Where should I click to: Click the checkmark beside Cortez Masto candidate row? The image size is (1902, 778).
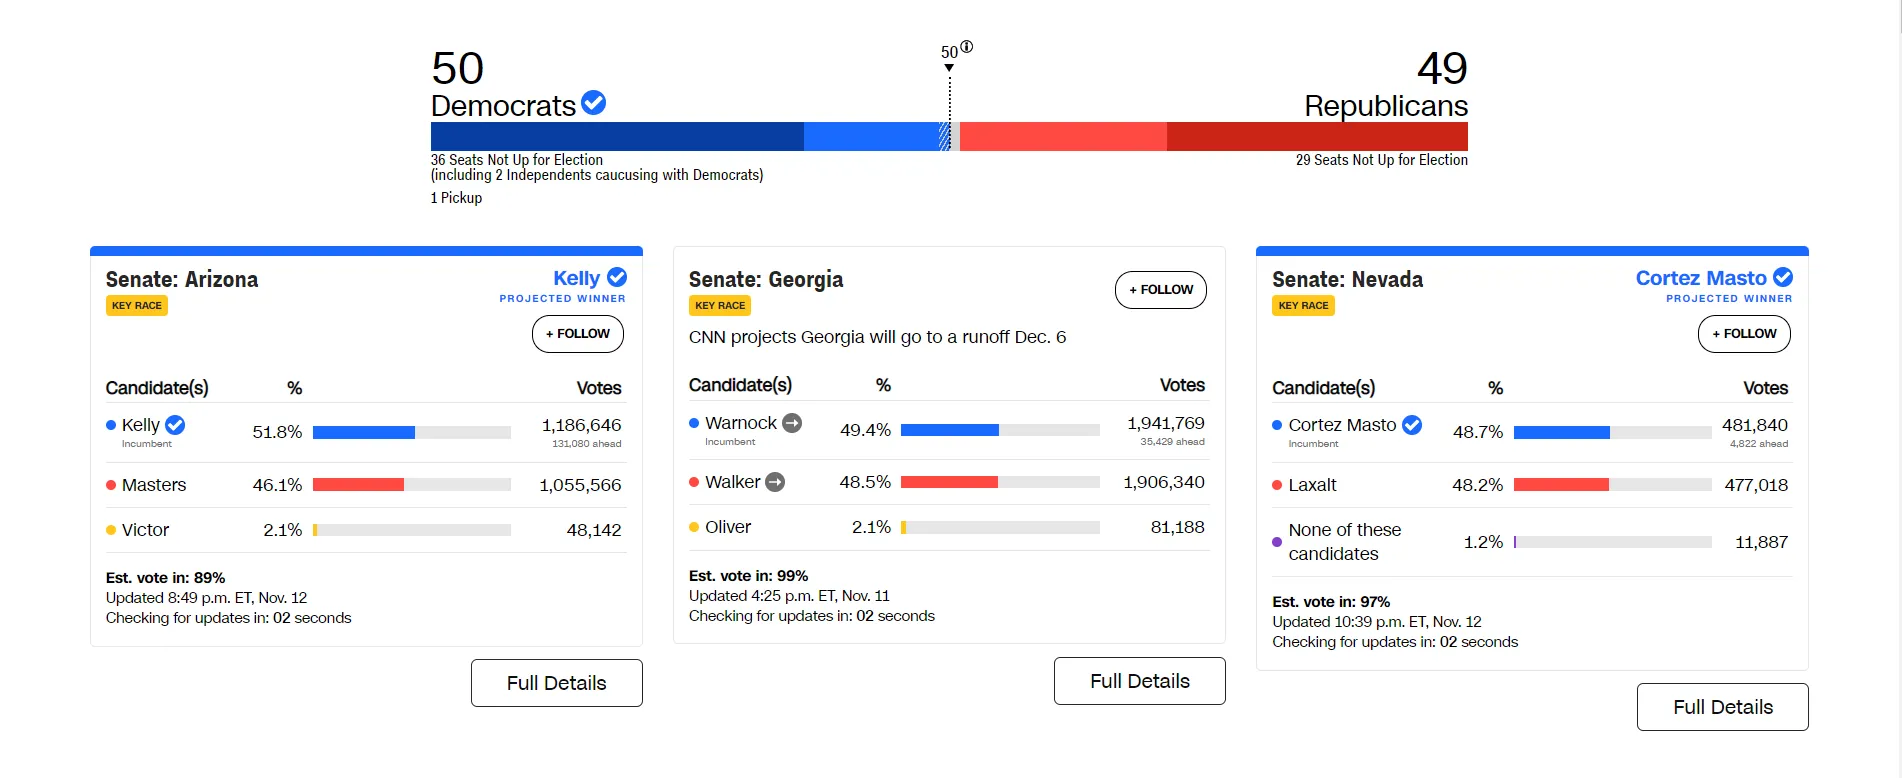pos(1412,425)
